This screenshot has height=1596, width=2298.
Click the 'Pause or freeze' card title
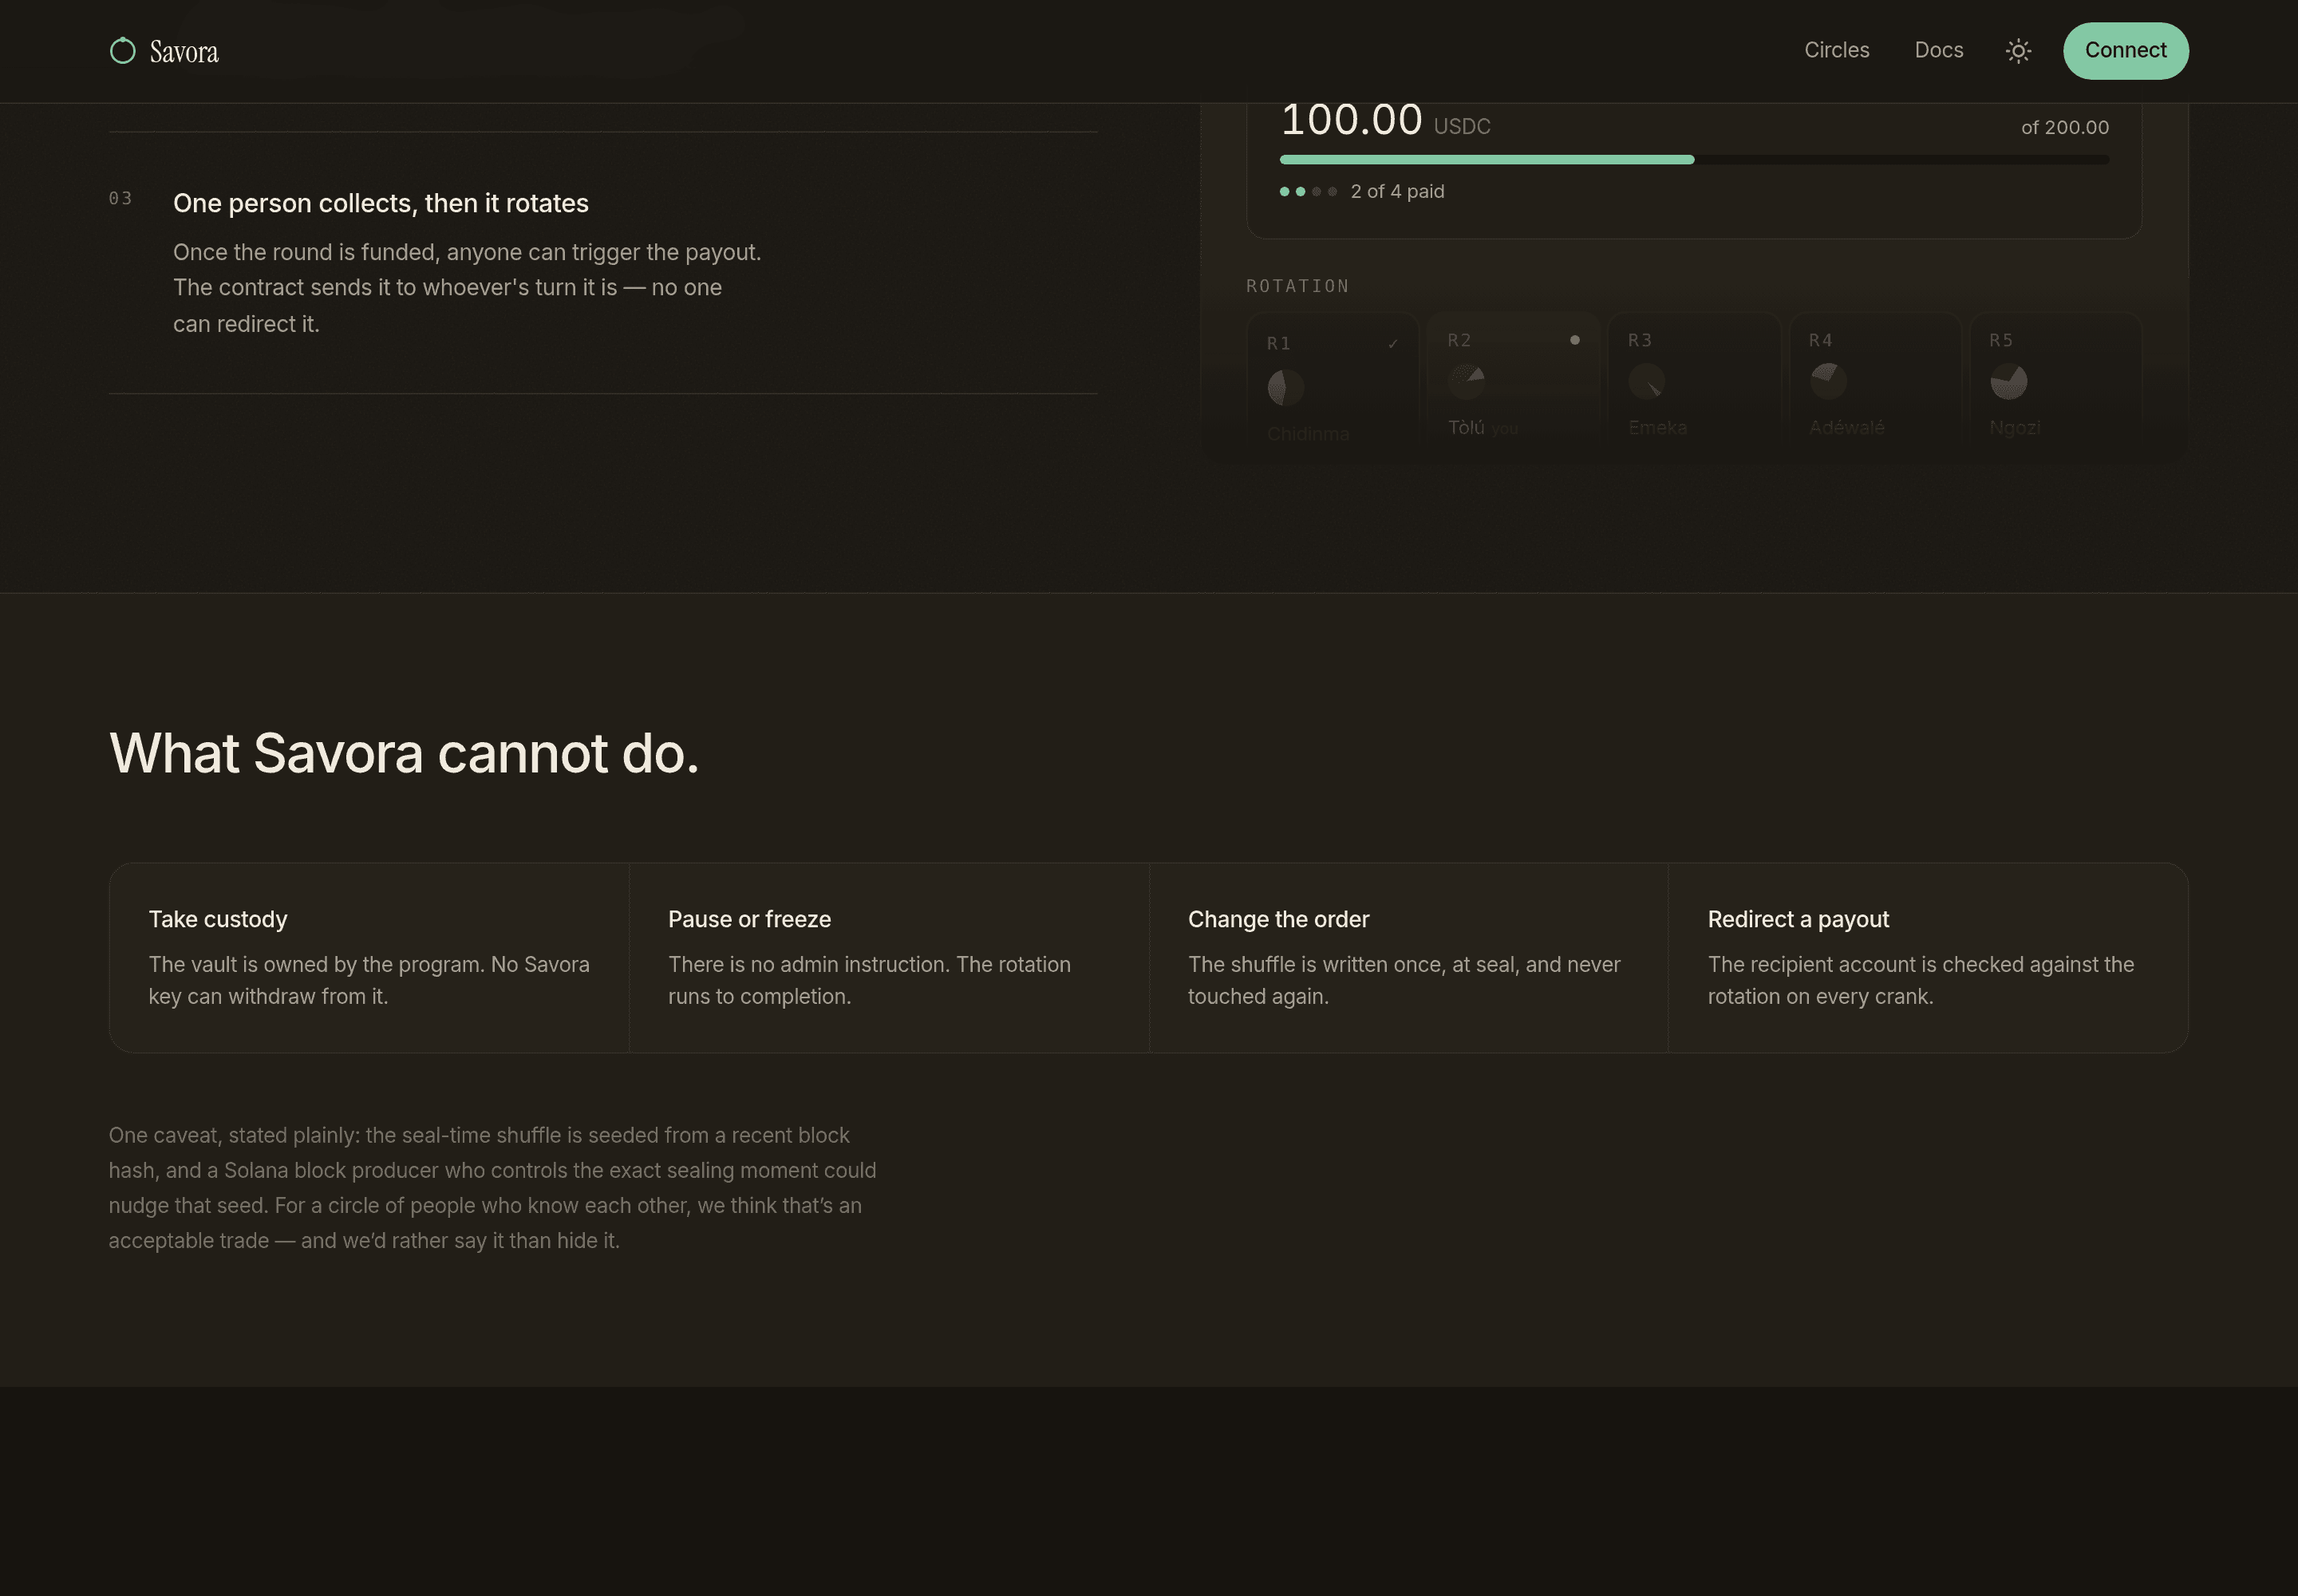click(x=749, y=919)
